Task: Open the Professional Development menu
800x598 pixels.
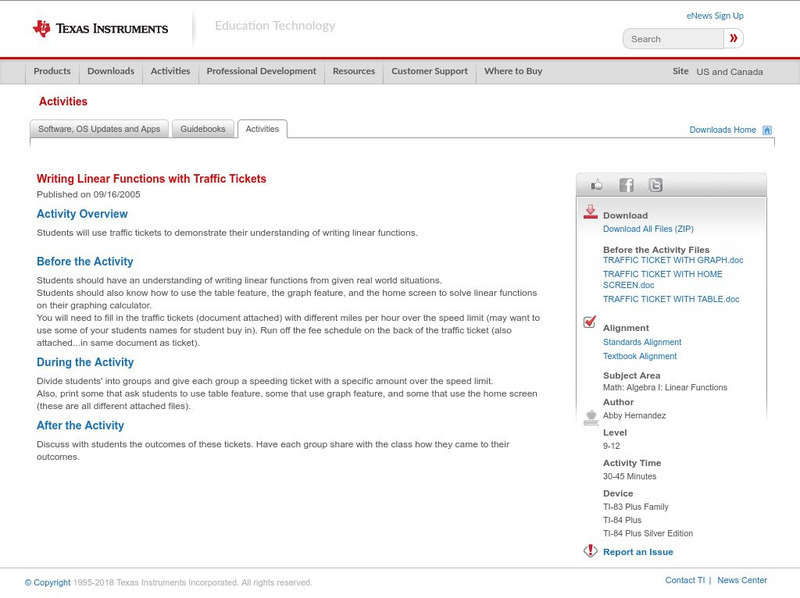Action: click(x=261, y=71)
